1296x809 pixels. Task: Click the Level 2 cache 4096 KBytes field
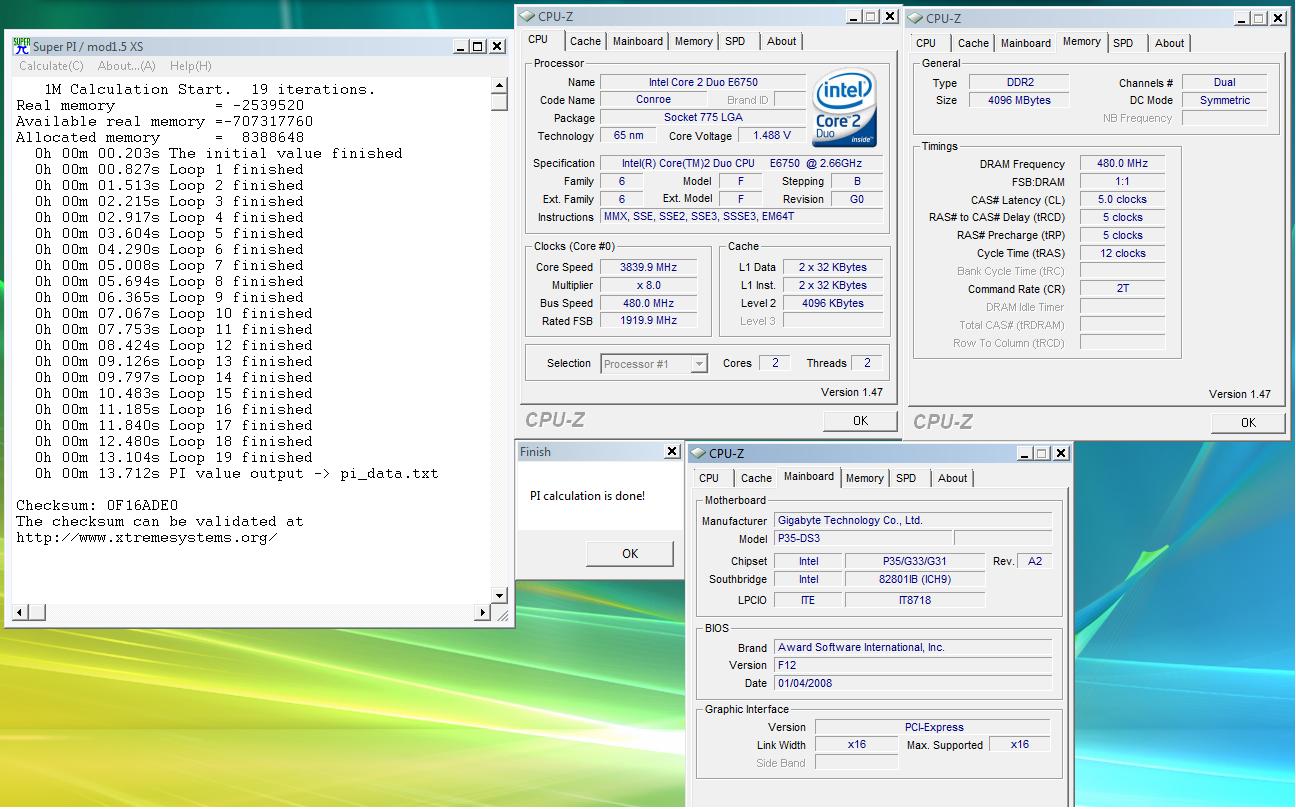[832, 303]
